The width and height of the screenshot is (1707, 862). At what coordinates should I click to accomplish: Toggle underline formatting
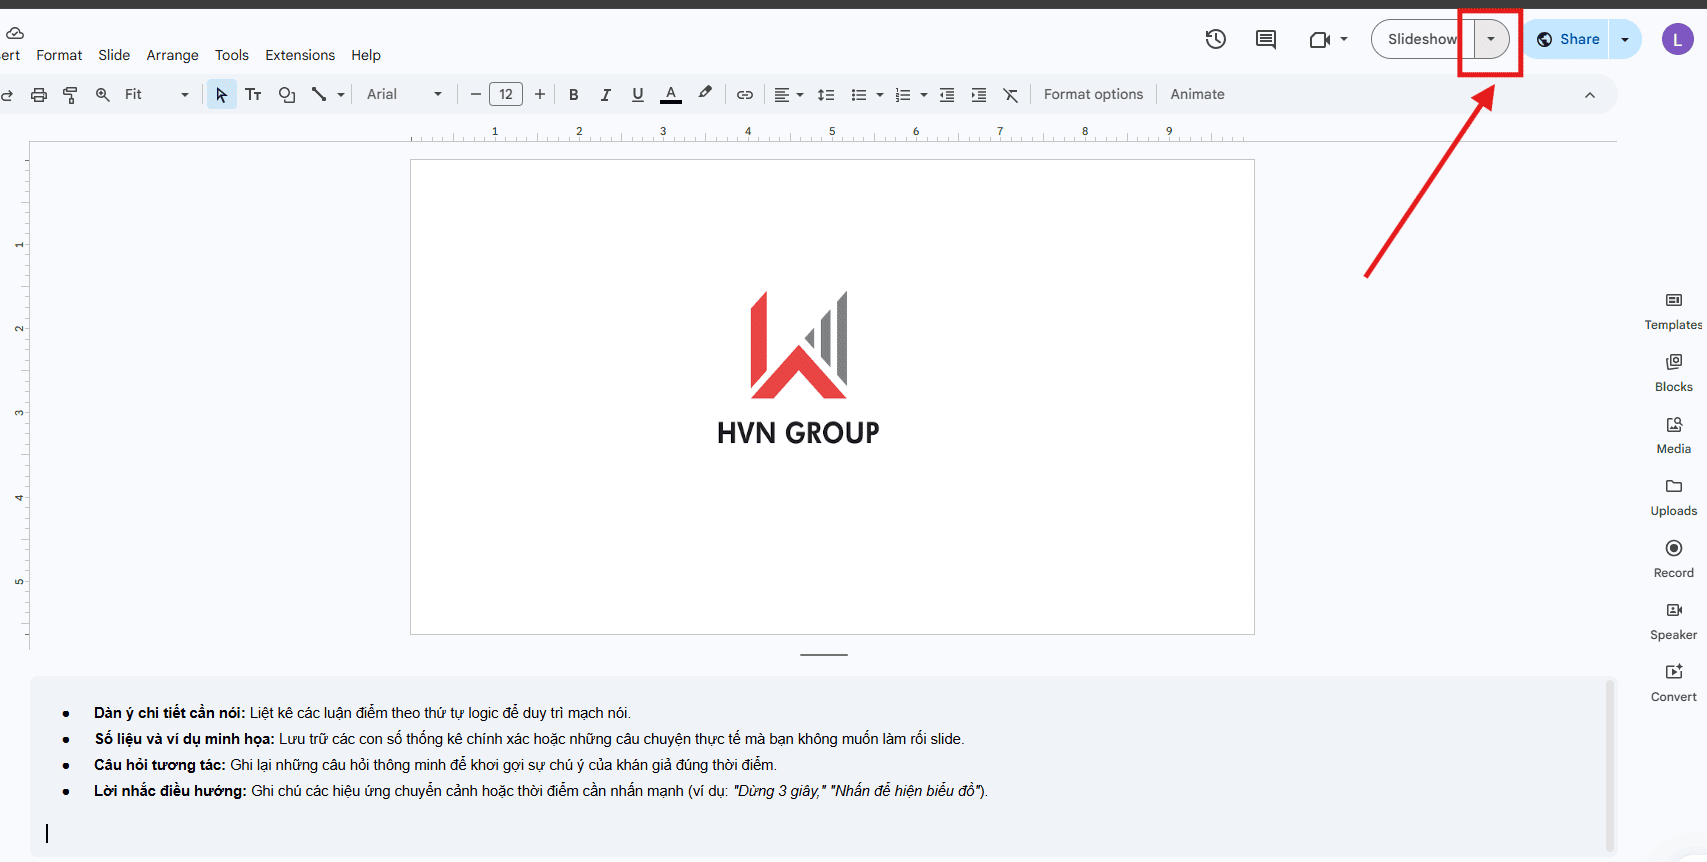pyautogui.click(x=637, y=94)
